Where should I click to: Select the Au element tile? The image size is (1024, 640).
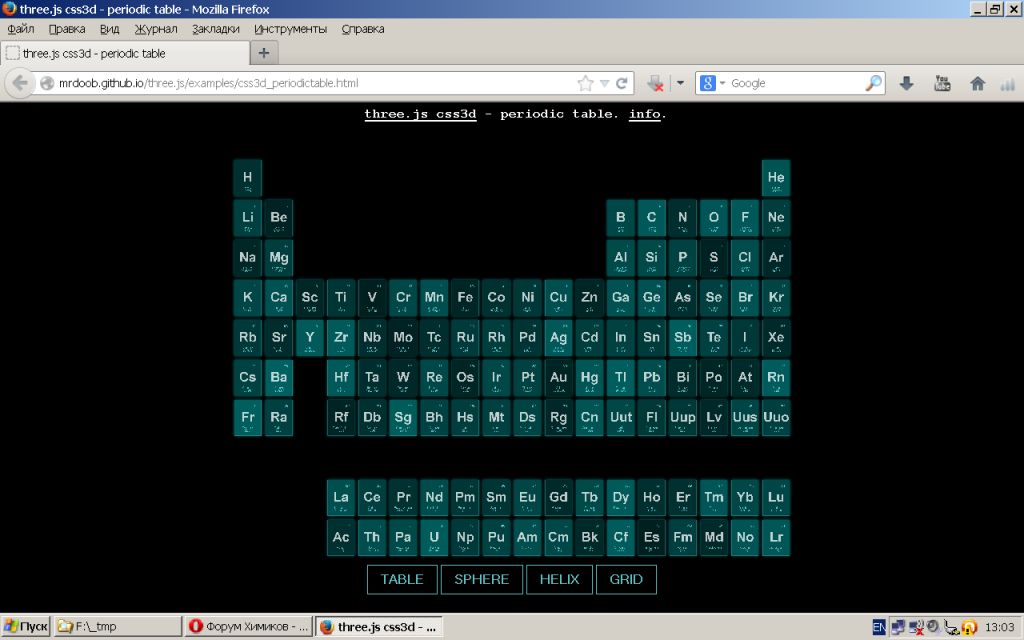pyautogui.click(x=558, y=378)
